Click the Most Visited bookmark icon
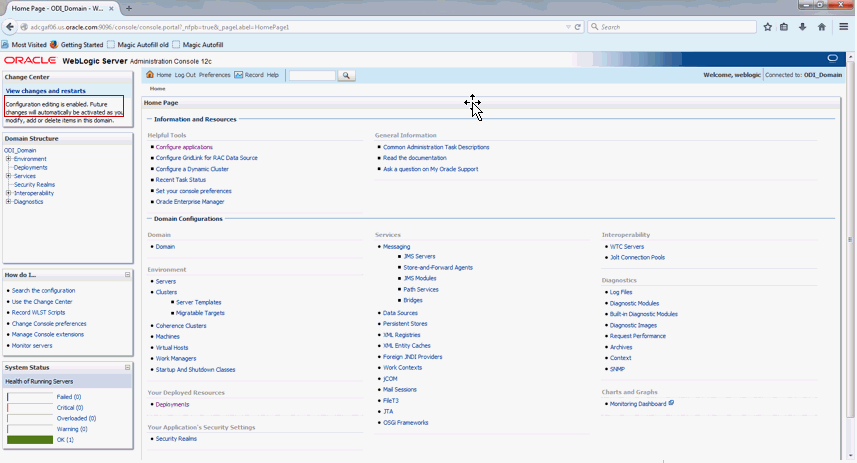This screenshot has width=857, height=463. 5,45
